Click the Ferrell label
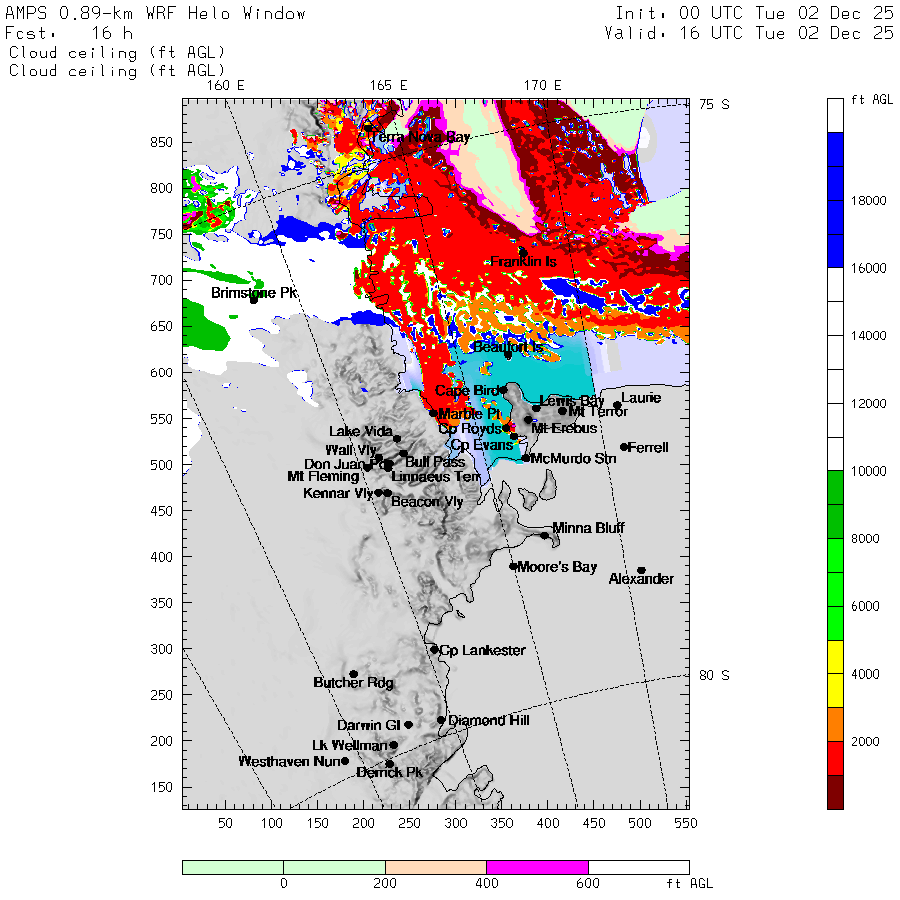The image size is (900, 900). pyautogui.click(x=648, y=447)
